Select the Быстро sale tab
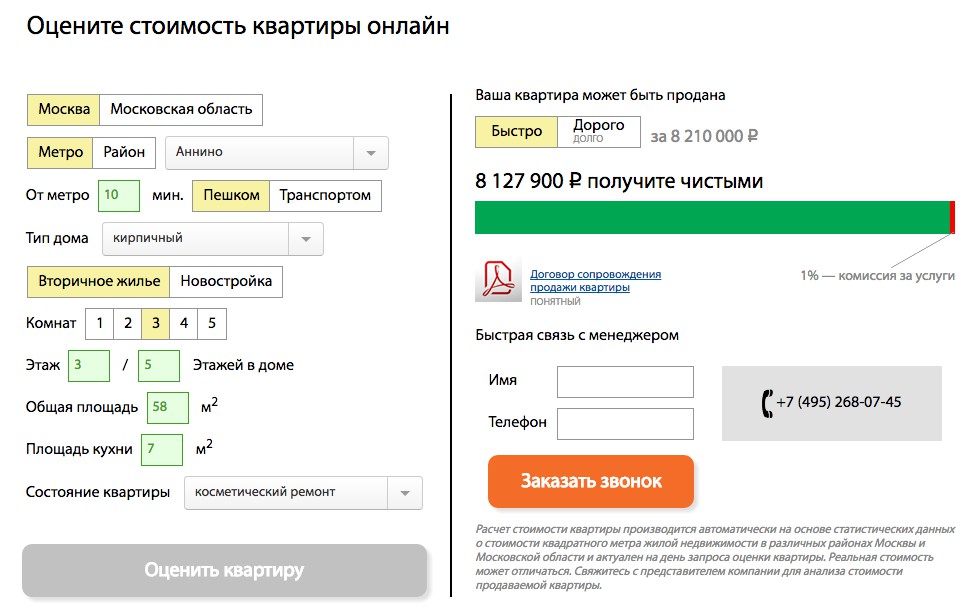This screenshot has height=613, width=974. pos(517,132)
